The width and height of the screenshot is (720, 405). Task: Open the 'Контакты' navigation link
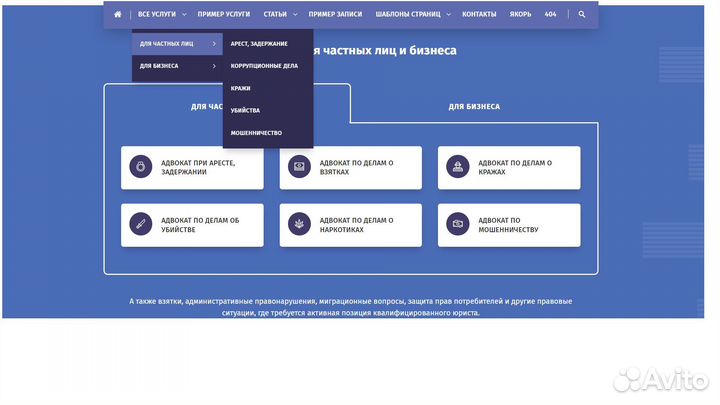click(x=479, y=15)
